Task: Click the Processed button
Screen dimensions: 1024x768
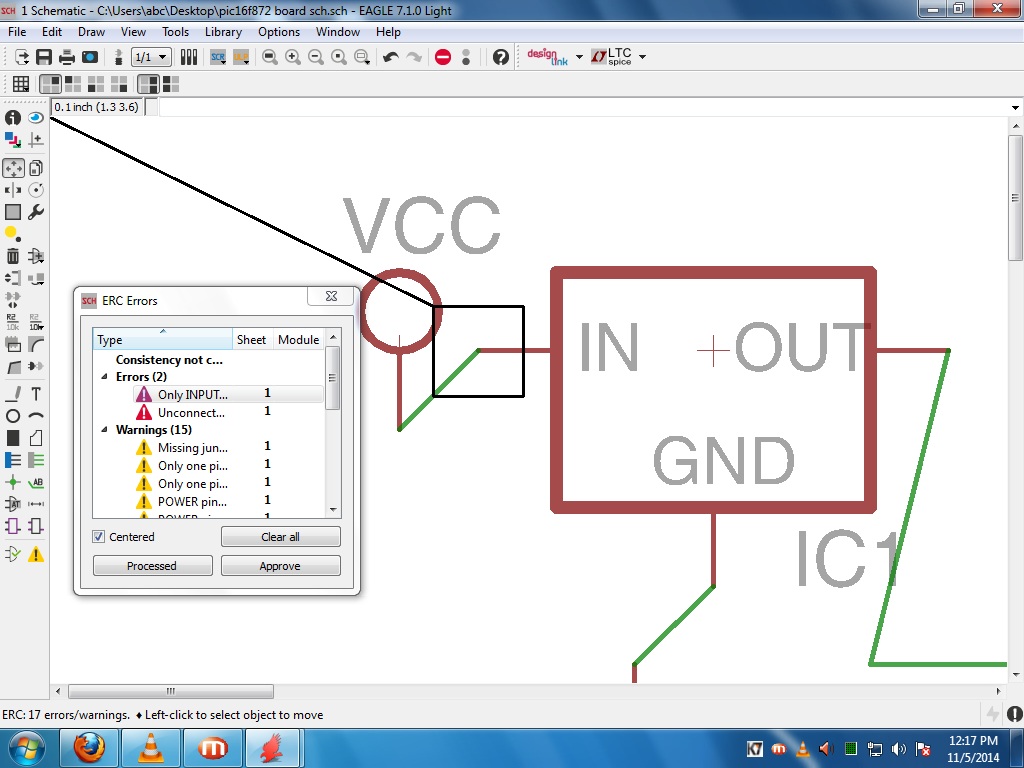Action: coord(153,566)
